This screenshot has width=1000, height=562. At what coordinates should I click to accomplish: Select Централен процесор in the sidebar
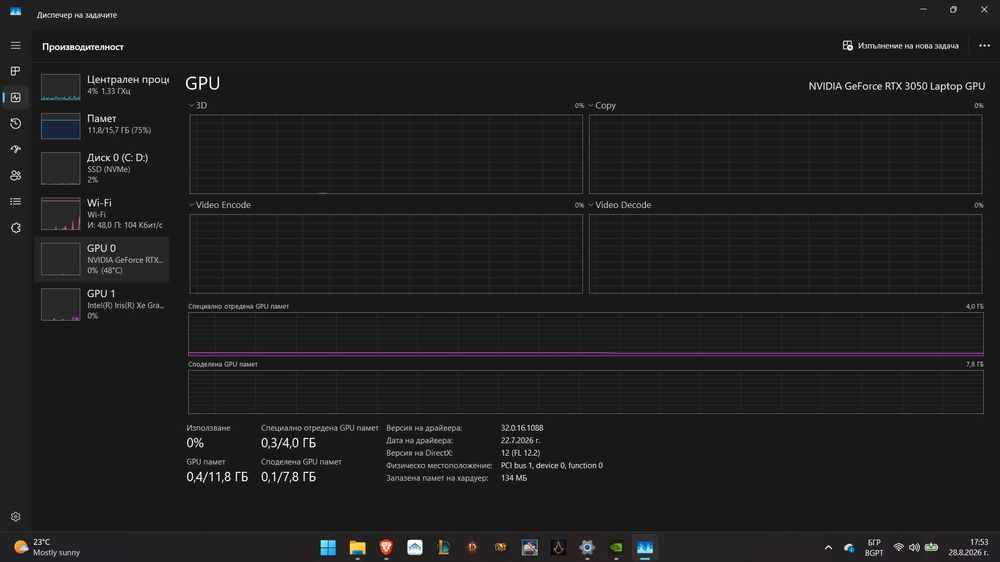pos(102,85)
